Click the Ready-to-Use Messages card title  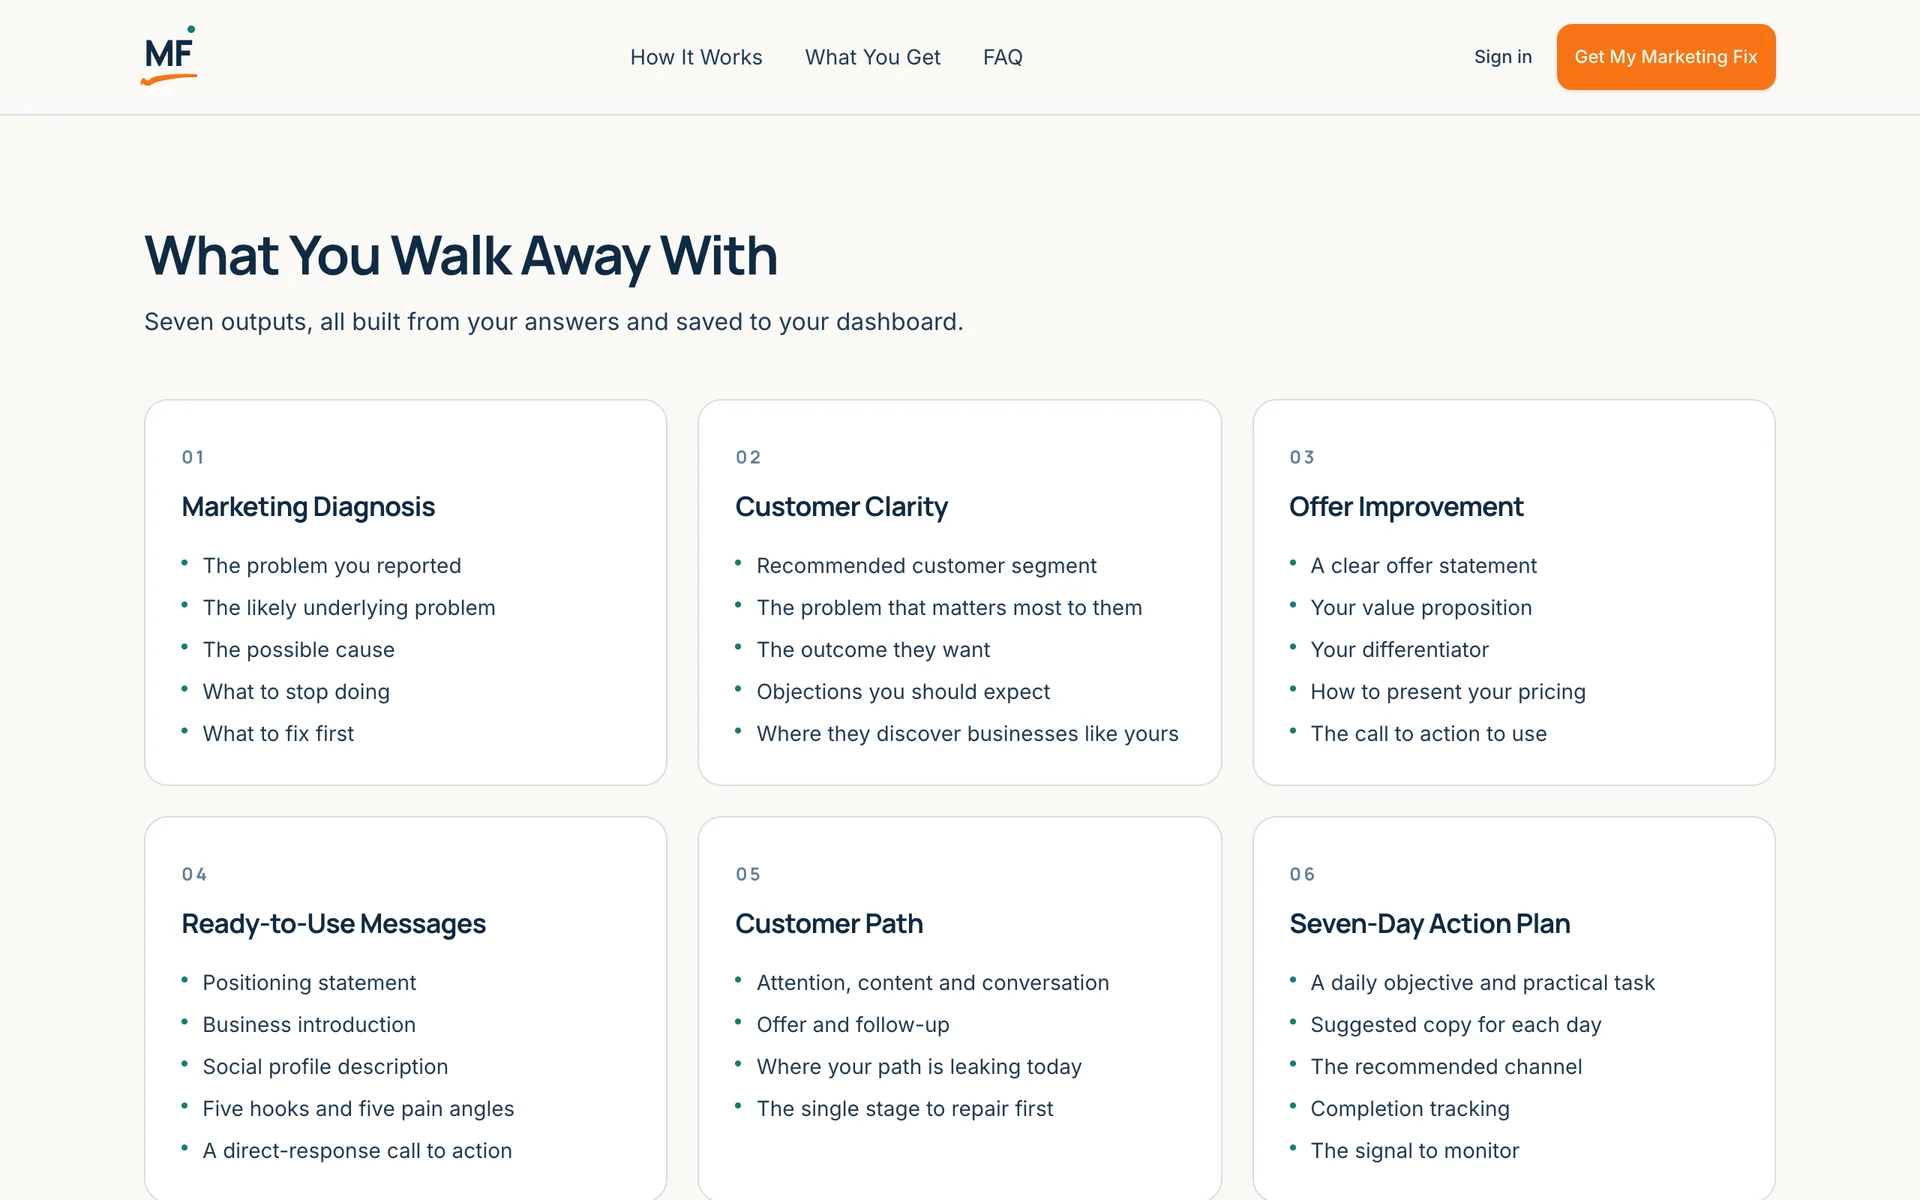[x=334, y=924]
